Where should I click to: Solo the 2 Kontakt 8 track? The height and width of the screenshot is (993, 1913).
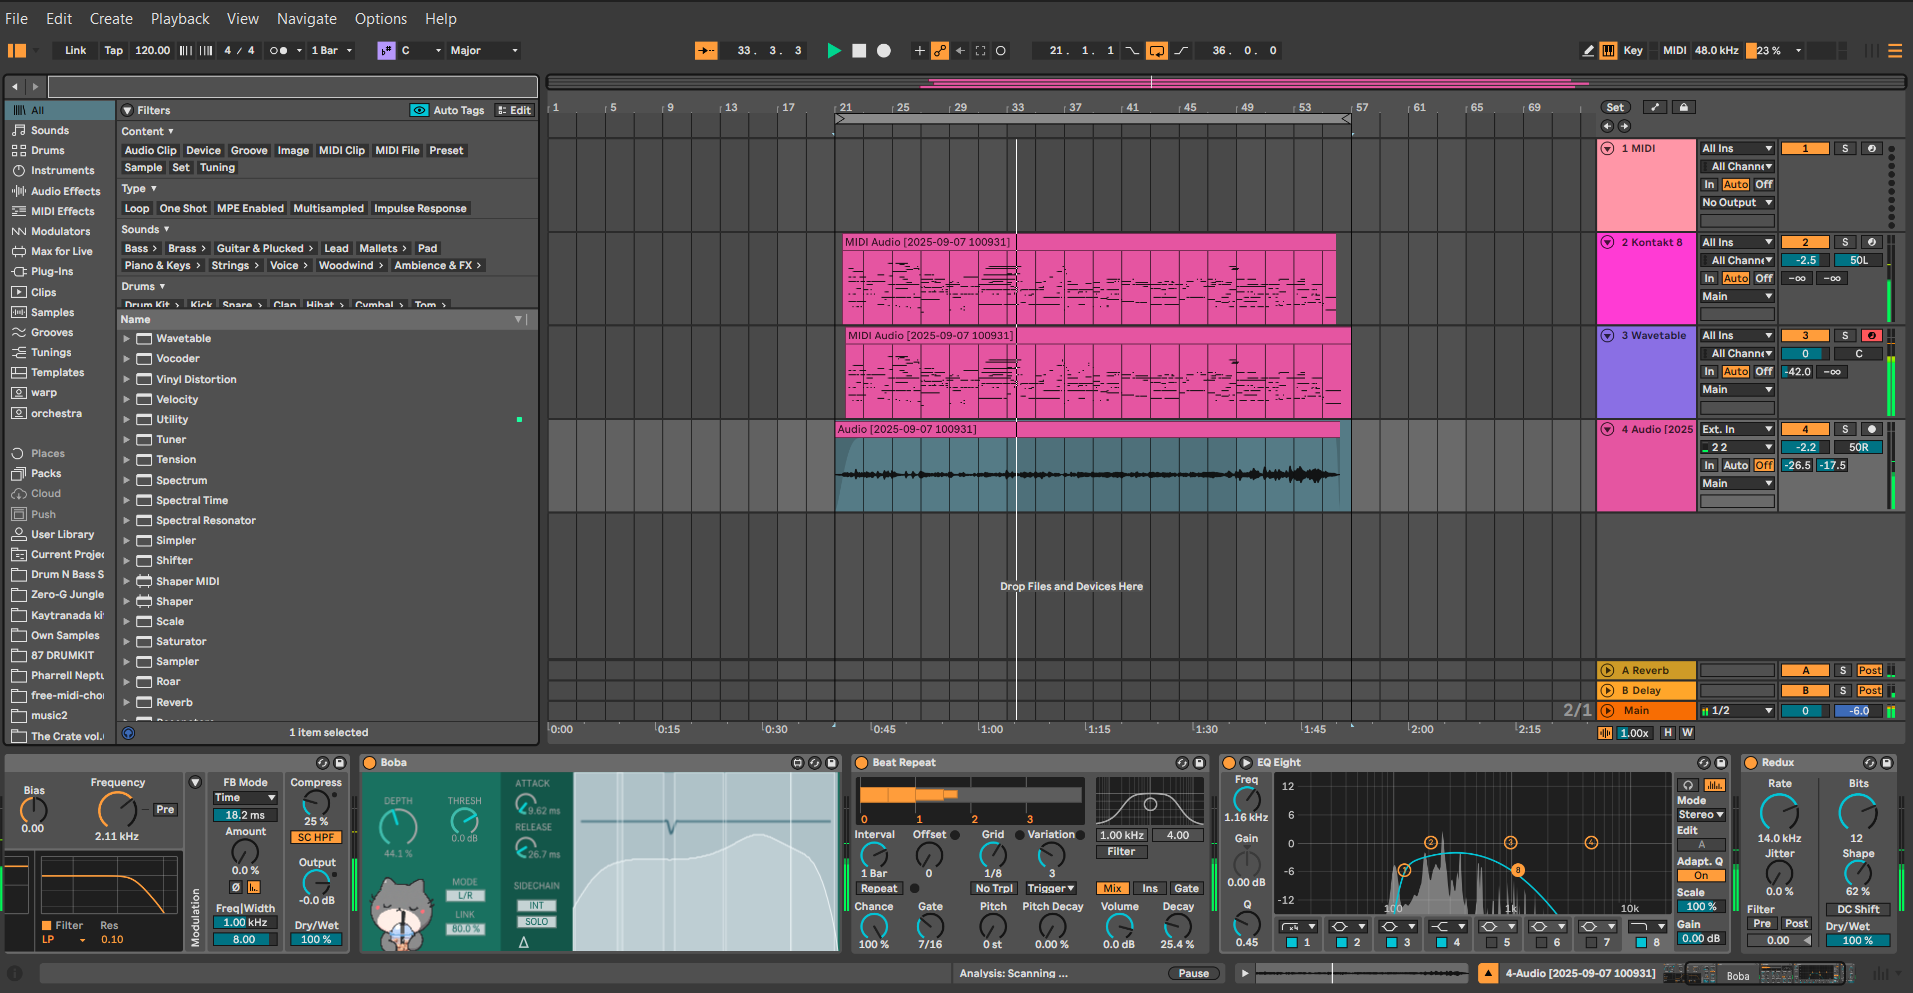1845,242
